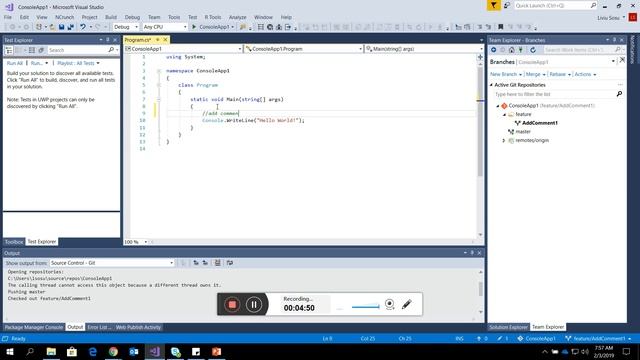Screen dimensions: 640x360
Task: Pin the Test Explorer panel with auto-hide
Action: 108,40
